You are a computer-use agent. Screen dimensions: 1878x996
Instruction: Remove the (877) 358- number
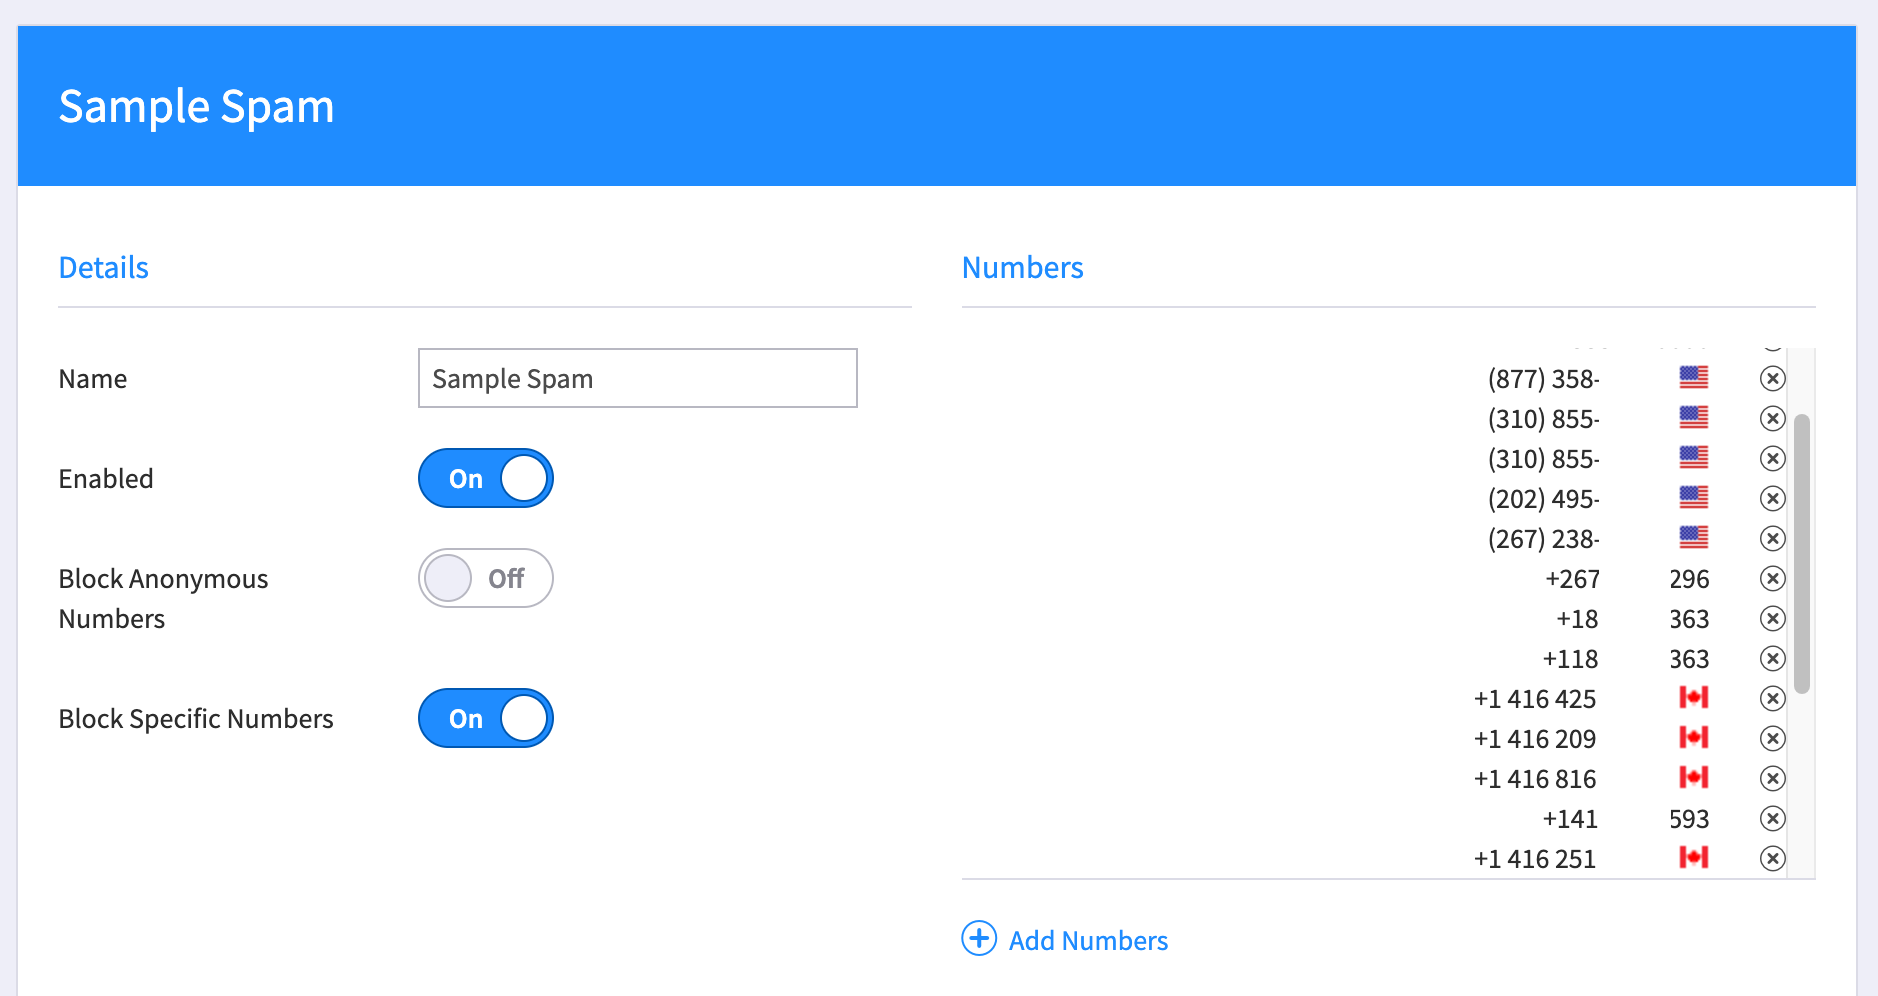(1772, 378)
